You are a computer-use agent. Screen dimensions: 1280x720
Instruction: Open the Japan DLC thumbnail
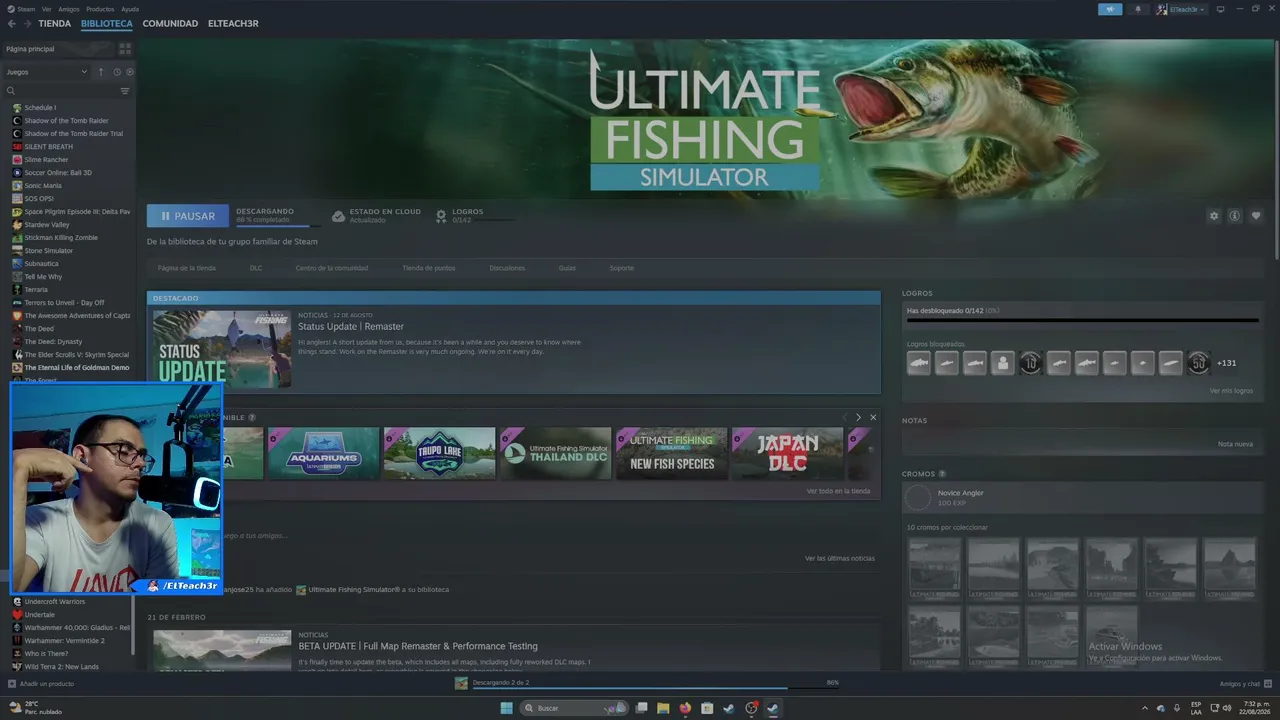point(787,453)
